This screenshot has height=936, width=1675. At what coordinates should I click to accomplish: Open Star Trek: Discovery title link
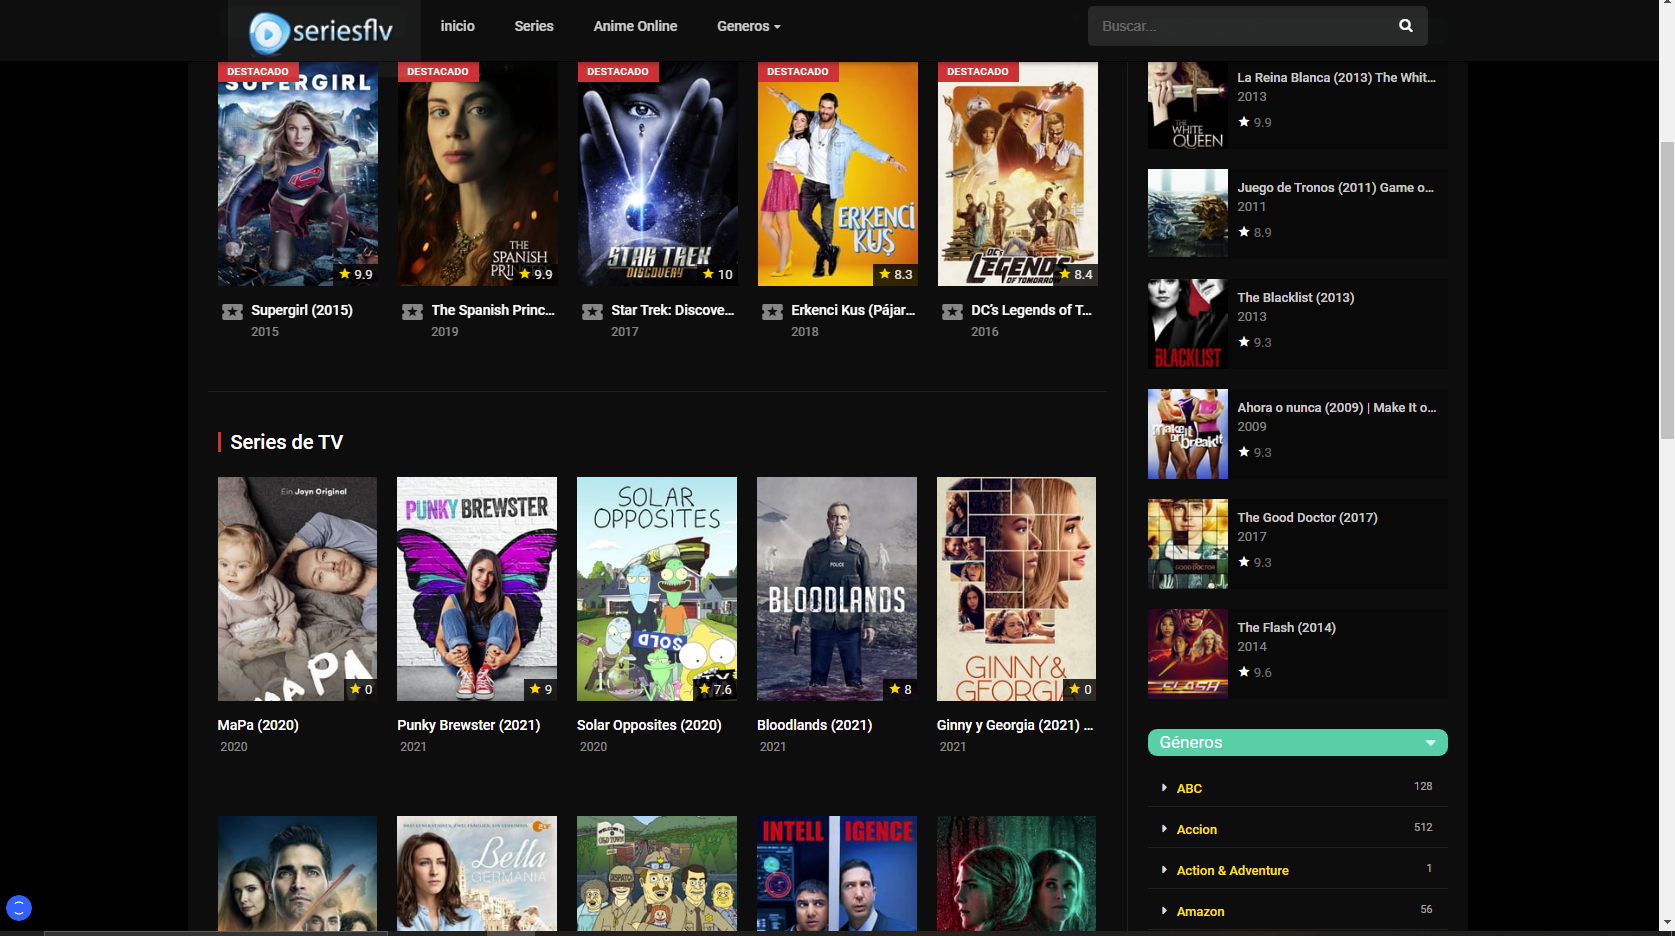point(673,310)
